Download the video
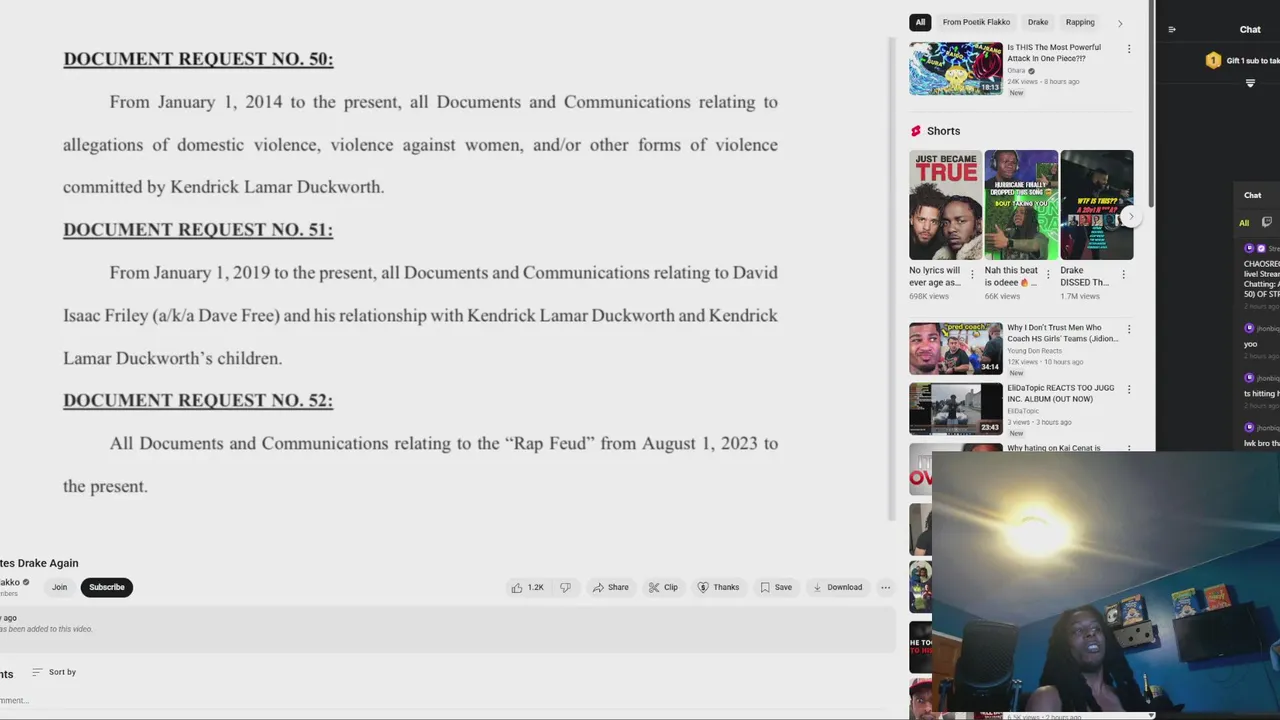 837,587
